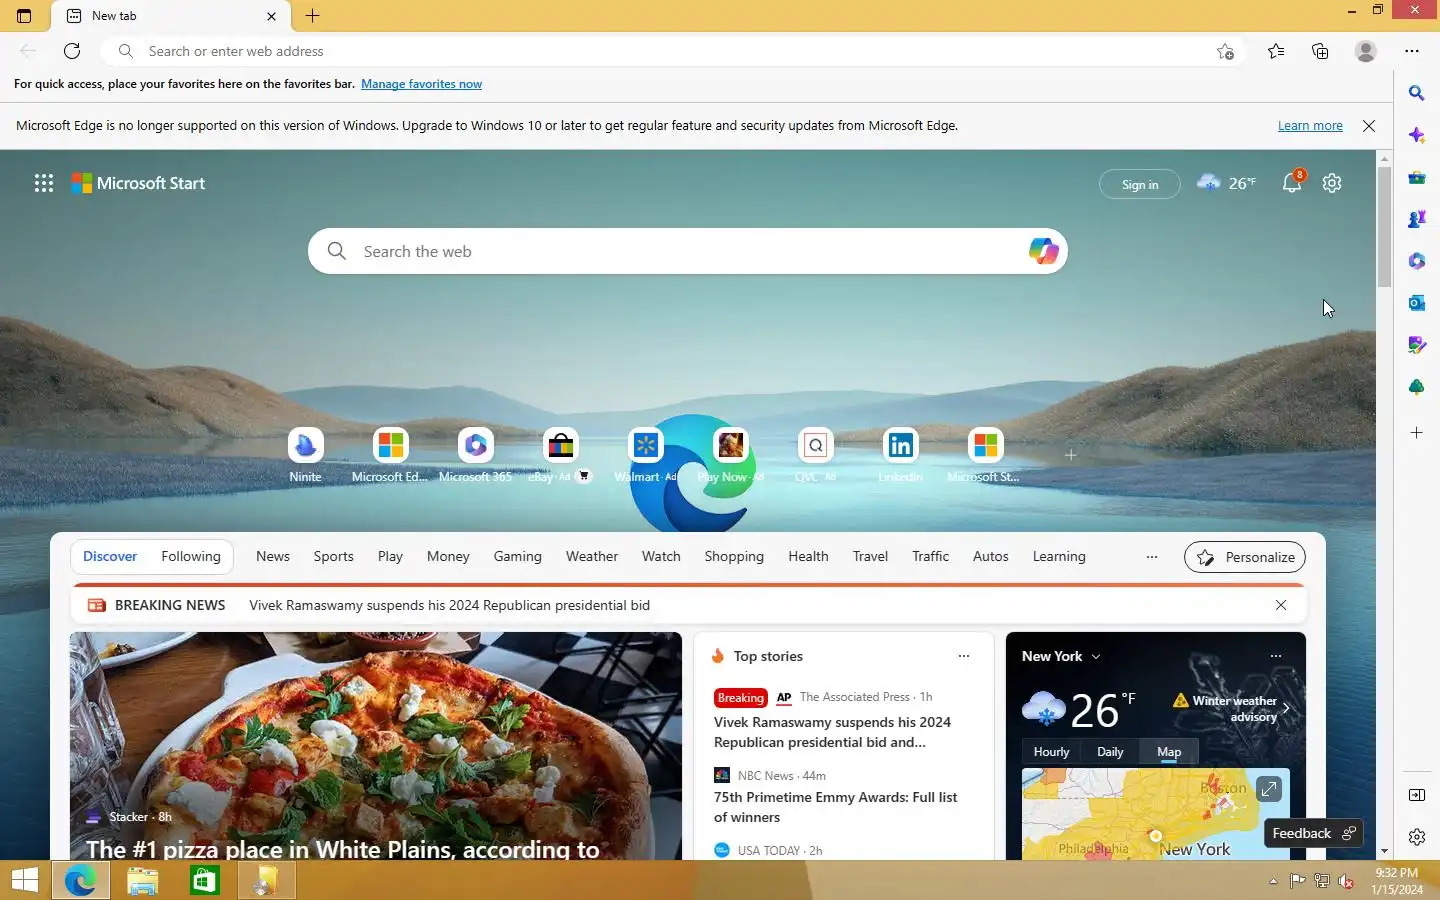The width and height of the screenshot is (1440, 900).
Task: Add this page to favorites star icon
Action: (1225, 51)
